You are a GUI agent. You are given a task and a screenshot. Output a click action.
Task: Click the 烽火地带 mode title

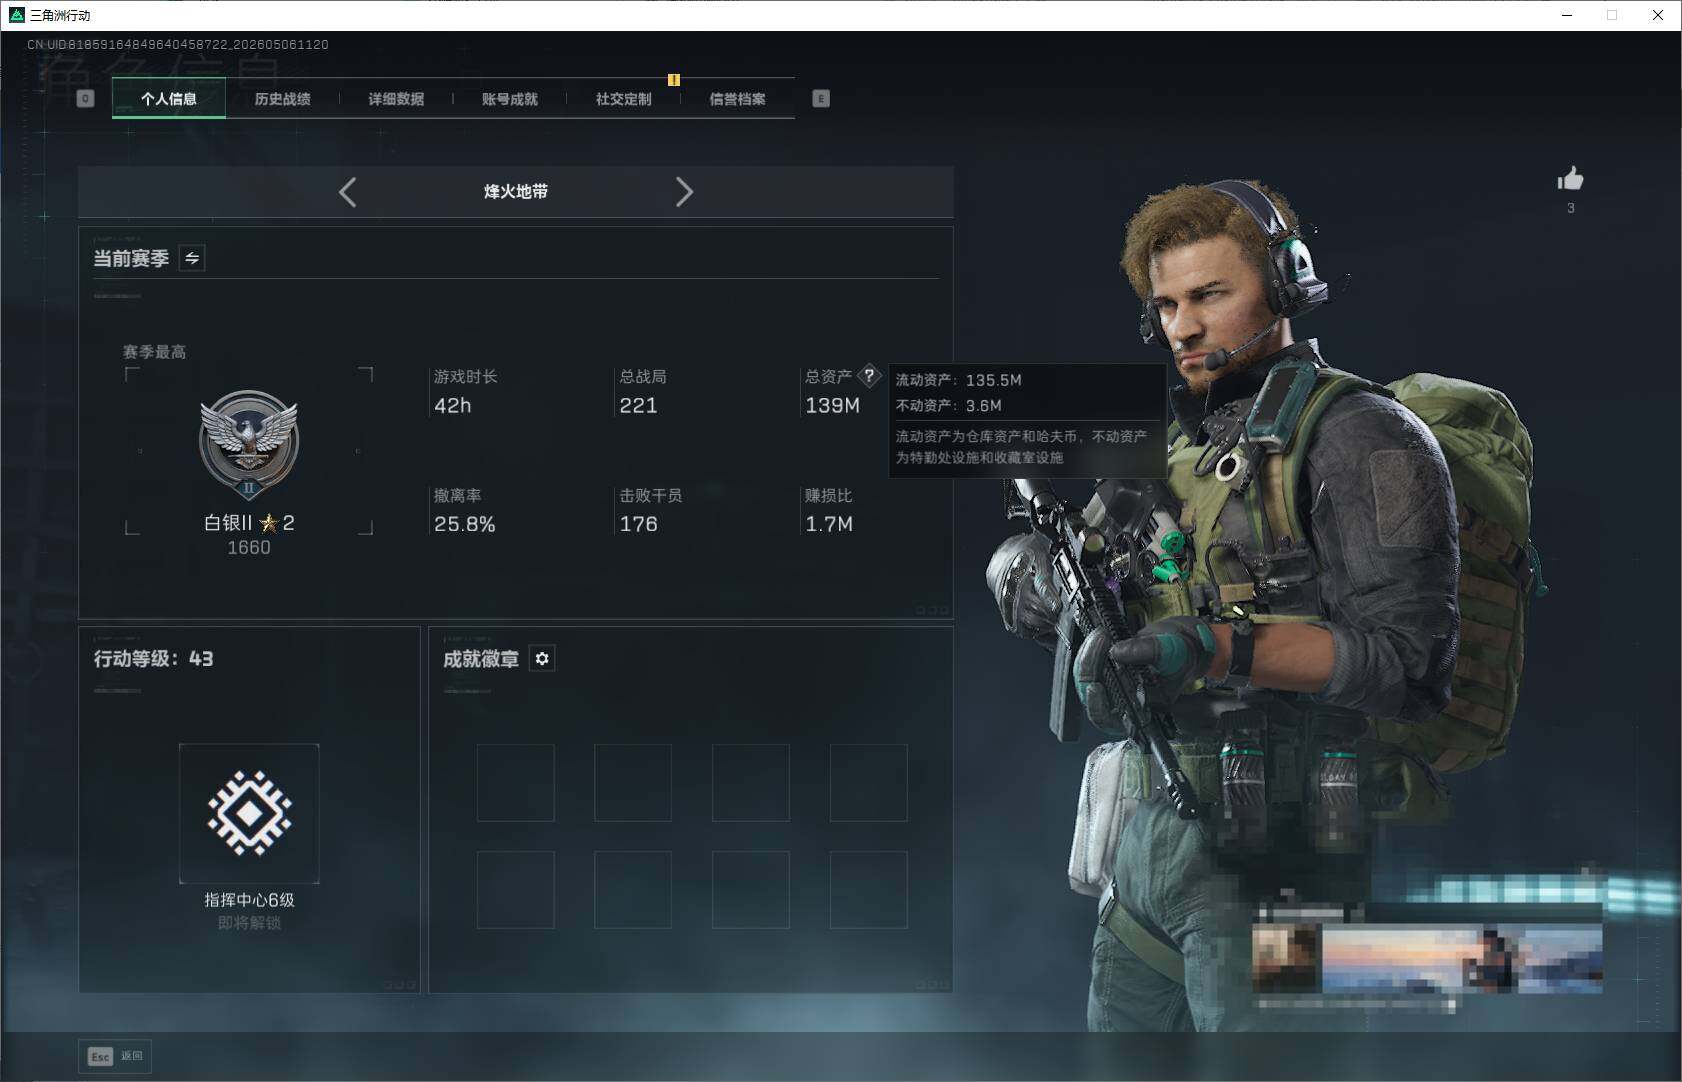tap(516, 192)
